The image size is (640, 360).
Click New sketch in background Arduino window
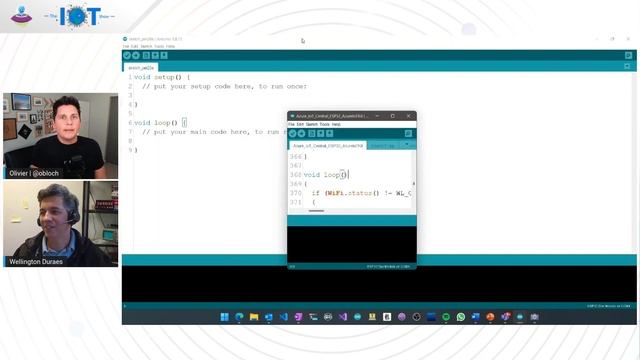click(146, 56)
